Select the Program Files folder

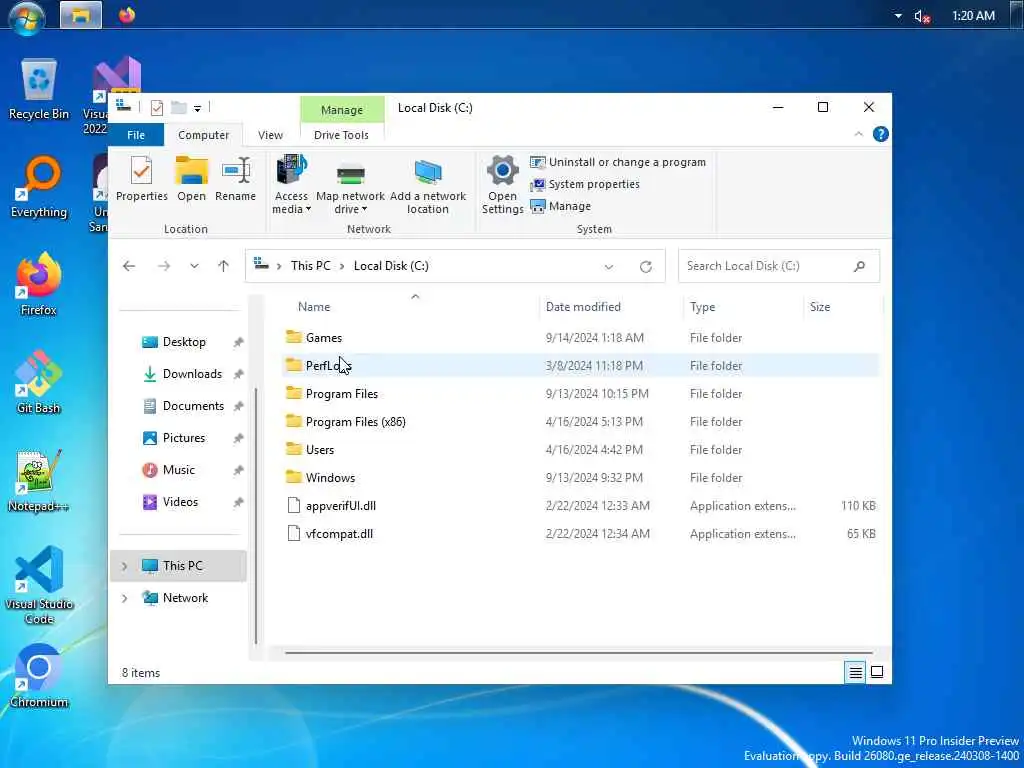click(x=580, y=394)
